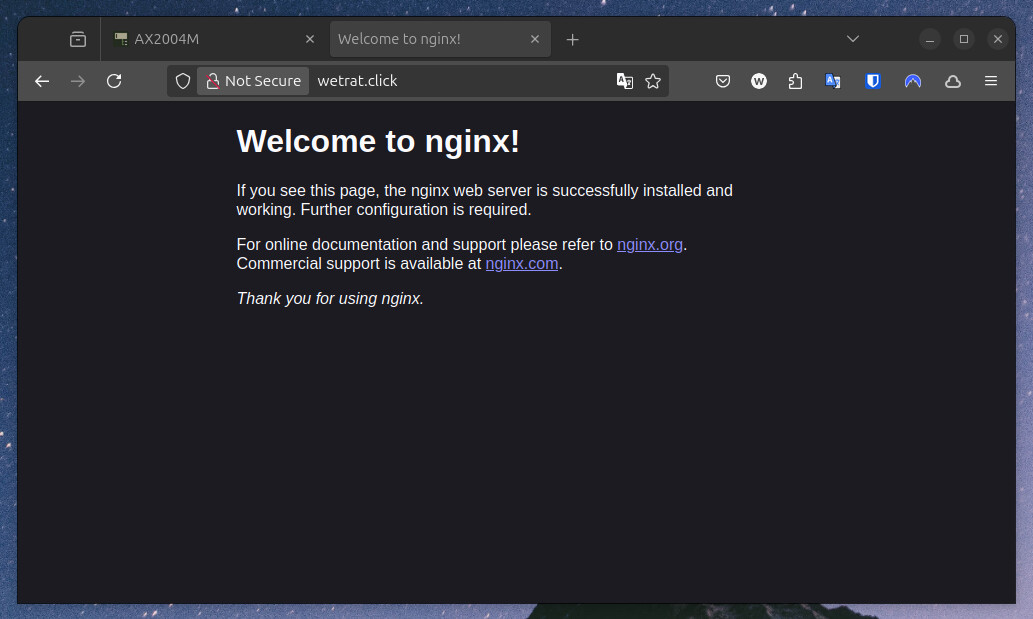Reload the current page
This screenshot has height=619, width=1033.
114,81
